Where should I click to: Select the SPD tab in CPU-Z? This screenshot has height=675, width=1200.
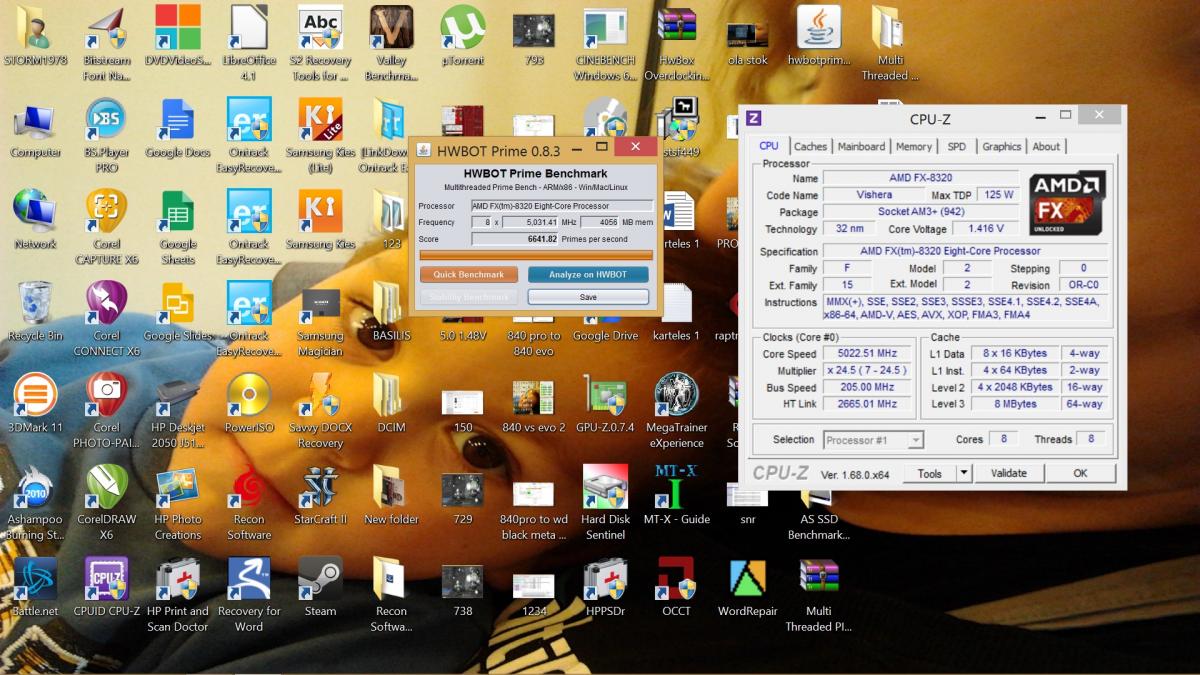tap(957, 146)
